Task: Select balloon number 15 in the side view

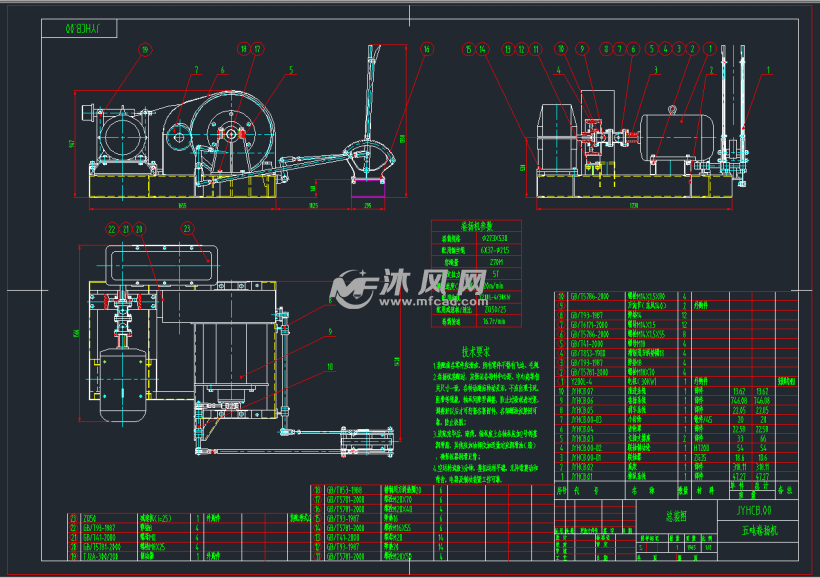Action: coord(468,48)
